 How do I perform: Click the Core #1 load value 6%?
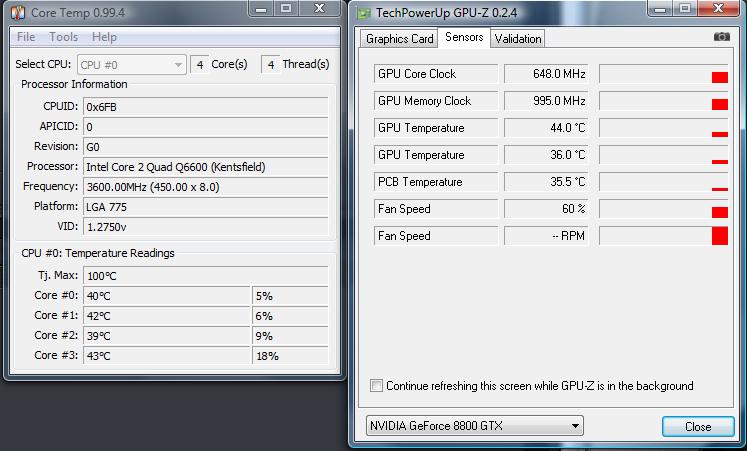click(x=291, y=316)
